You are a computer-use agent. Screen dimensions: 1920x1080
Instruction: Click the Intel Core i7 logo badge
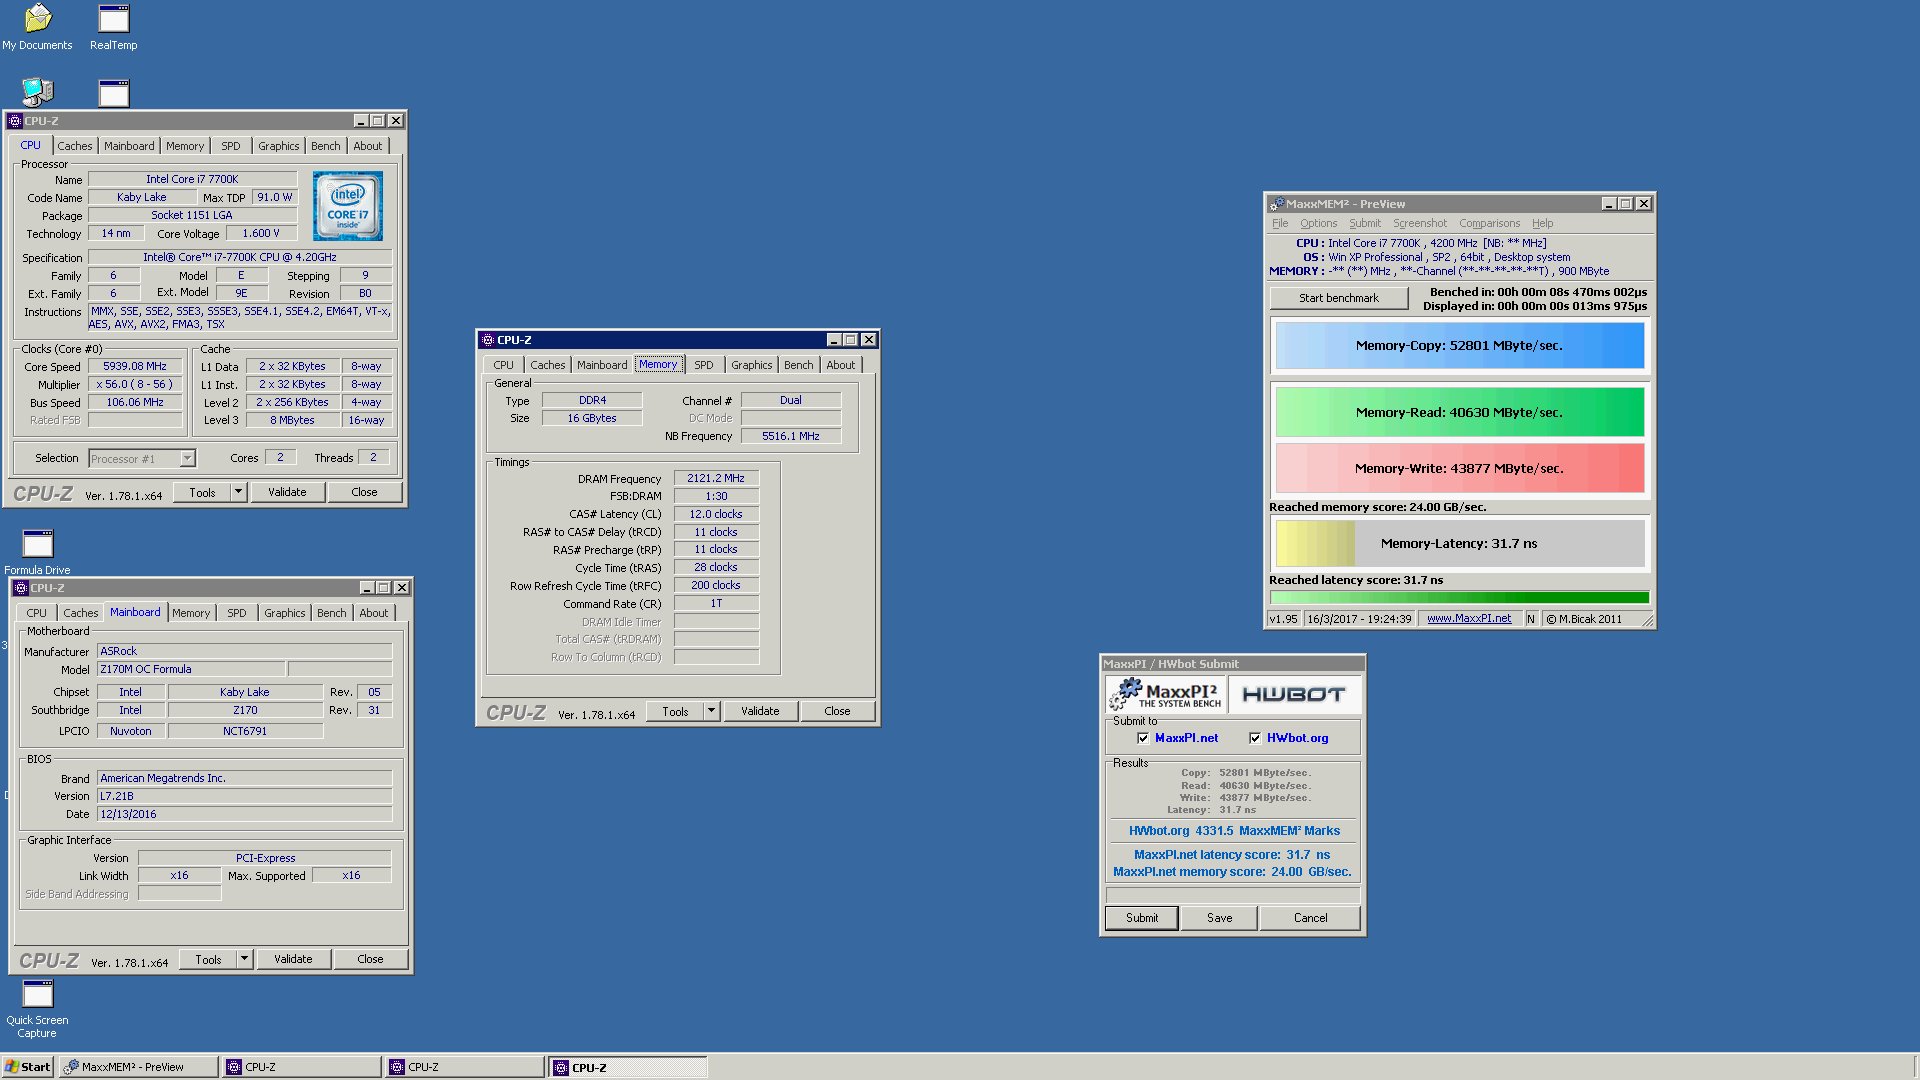pyautogui.click(x=347, y=206)
